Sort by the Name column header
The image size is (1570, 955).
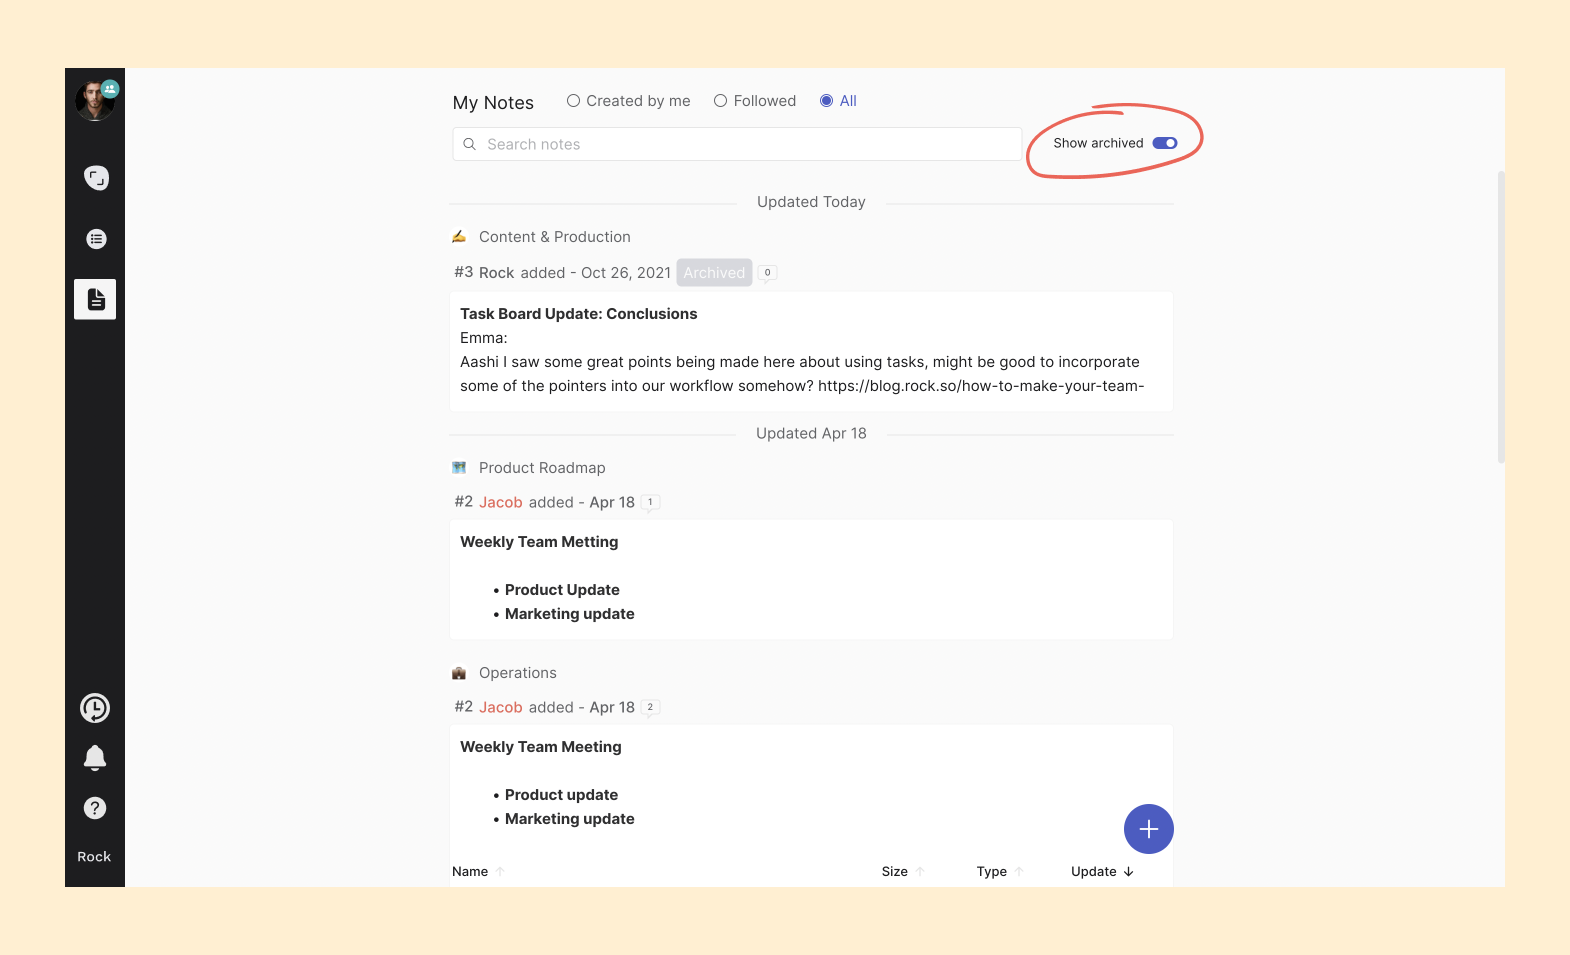tap(470, 872)
